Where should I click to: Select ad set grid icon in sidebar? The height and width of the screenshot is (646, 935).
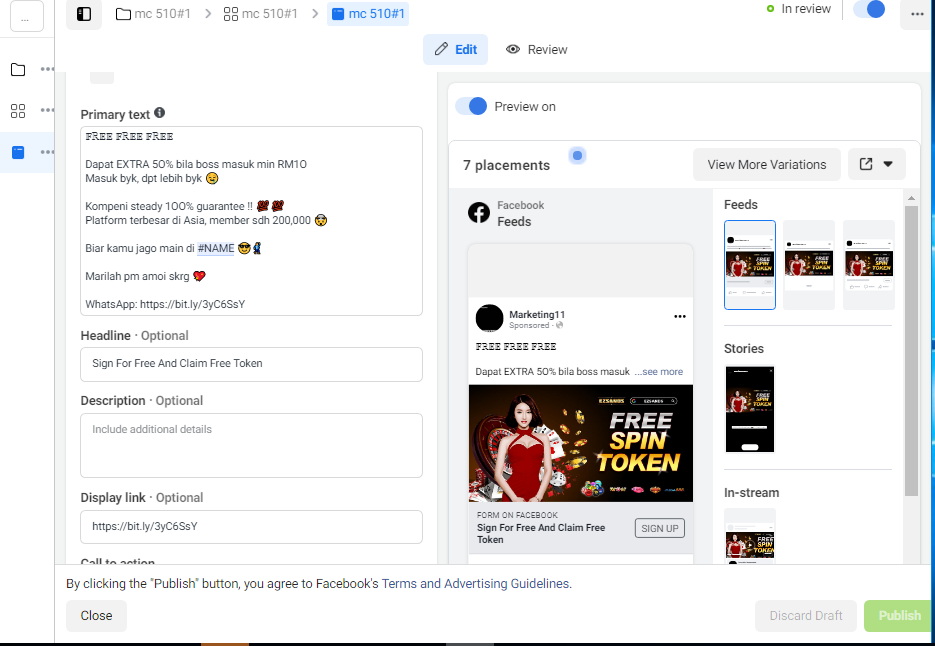click(x=18, y=110)
